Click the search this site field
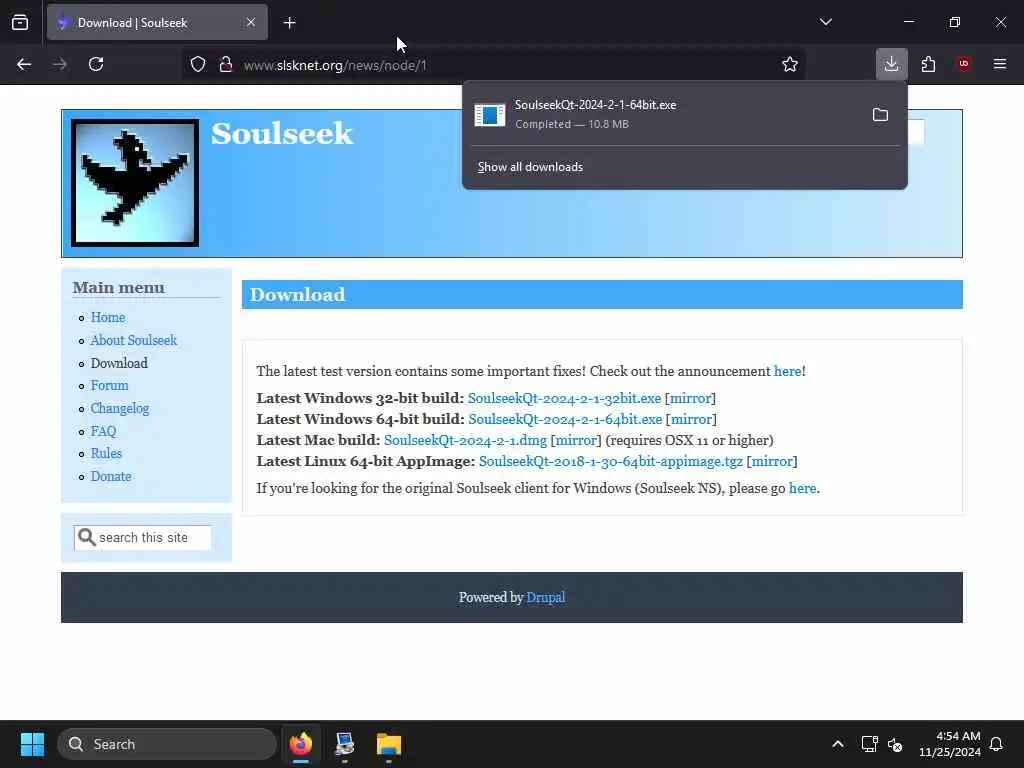This screenshot has height=768, width=1024. click(143, 537)
